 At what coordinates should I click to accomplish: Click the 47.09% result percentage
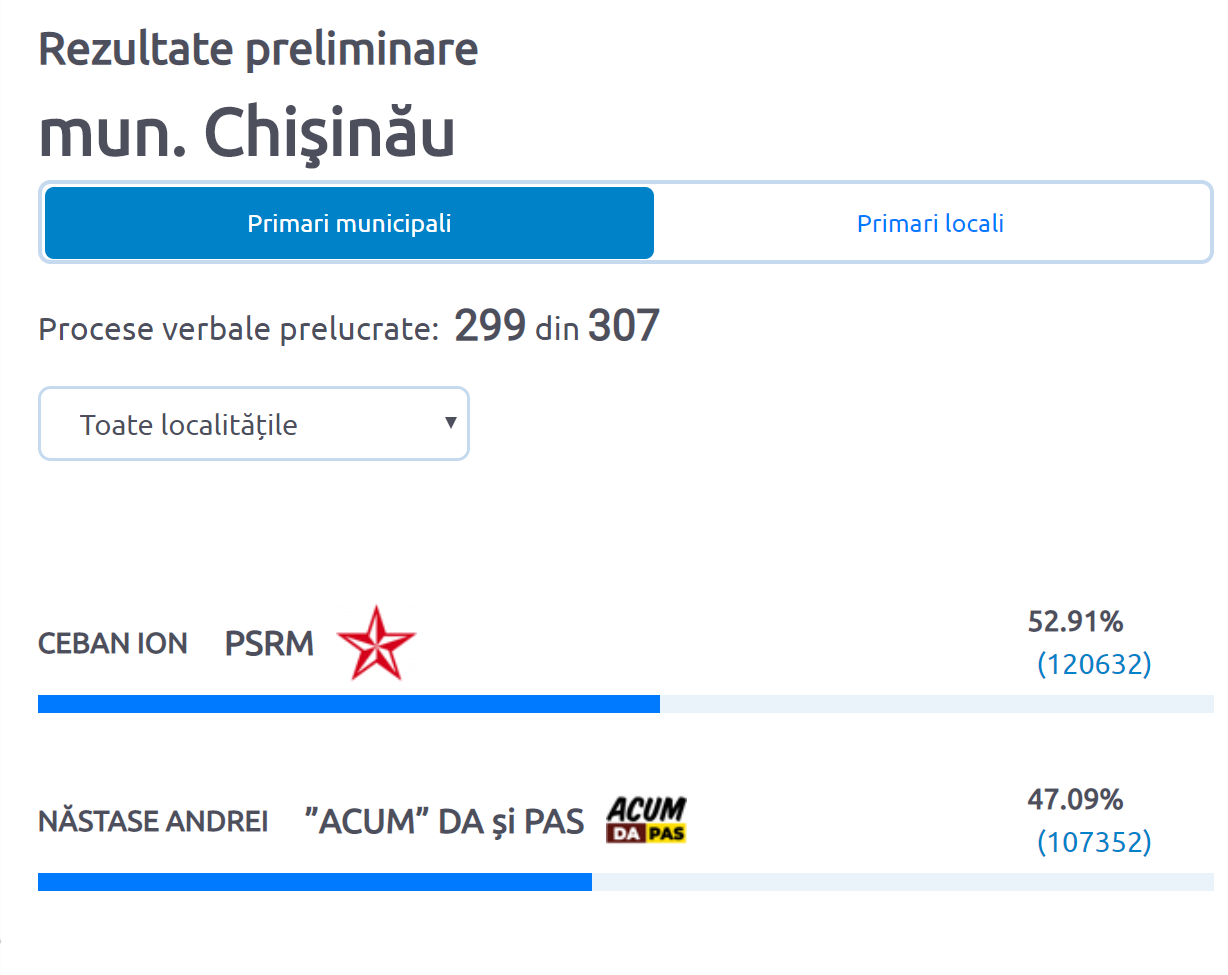1075,800
